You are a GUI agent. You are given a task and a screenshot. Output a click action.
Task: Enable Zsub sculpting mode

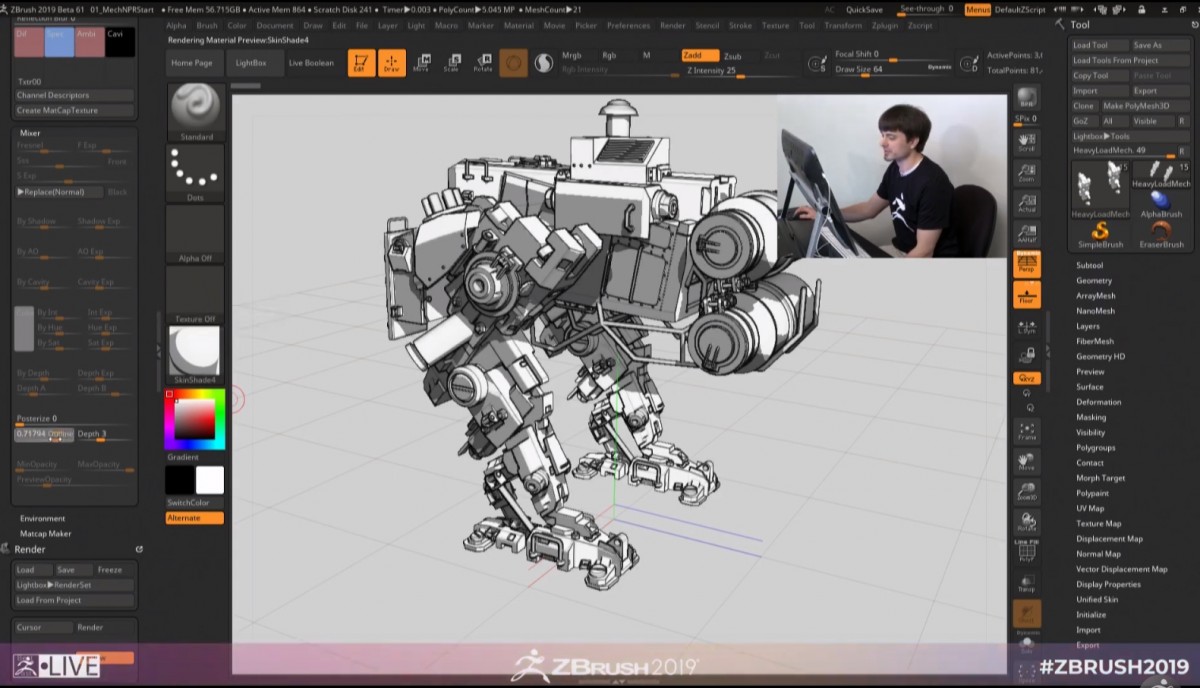(733, 57)
